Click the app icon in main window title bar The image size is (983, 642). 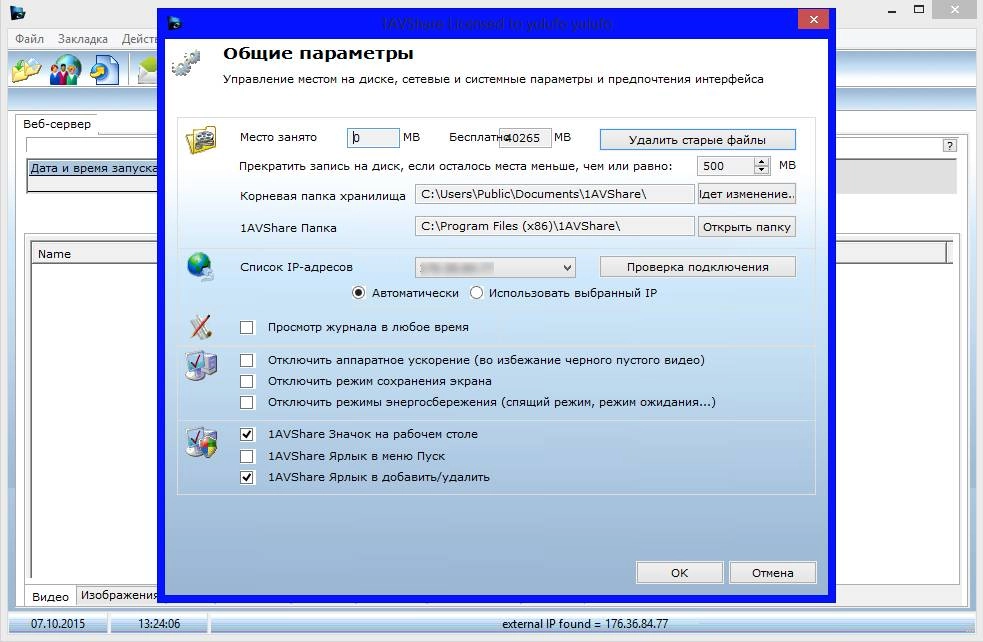tap(17, 11)
